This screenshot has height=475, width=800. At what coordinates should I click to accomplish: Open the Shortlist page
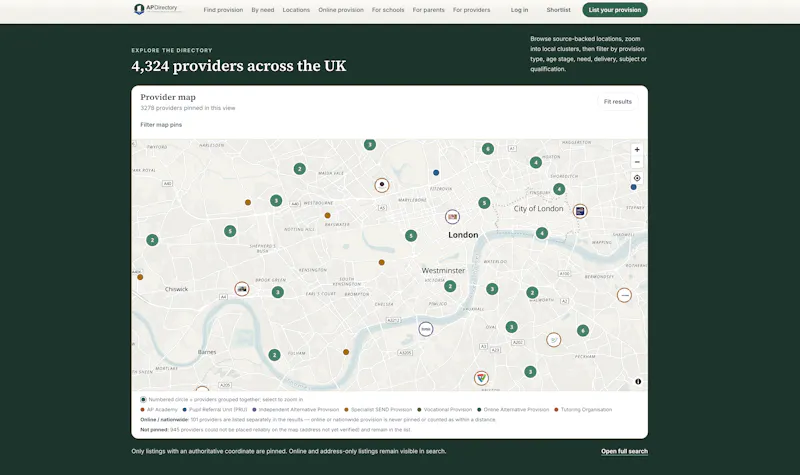(558, 10)
